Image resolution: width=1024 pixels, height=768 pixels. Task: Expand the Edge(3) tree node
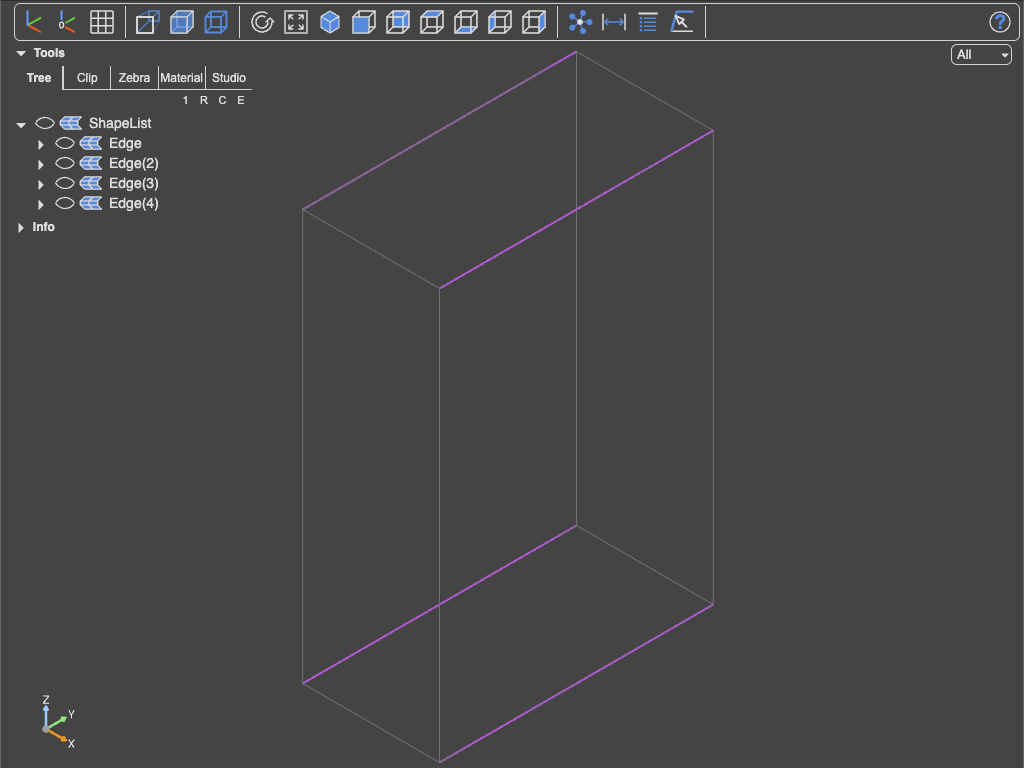pos(40,184)
